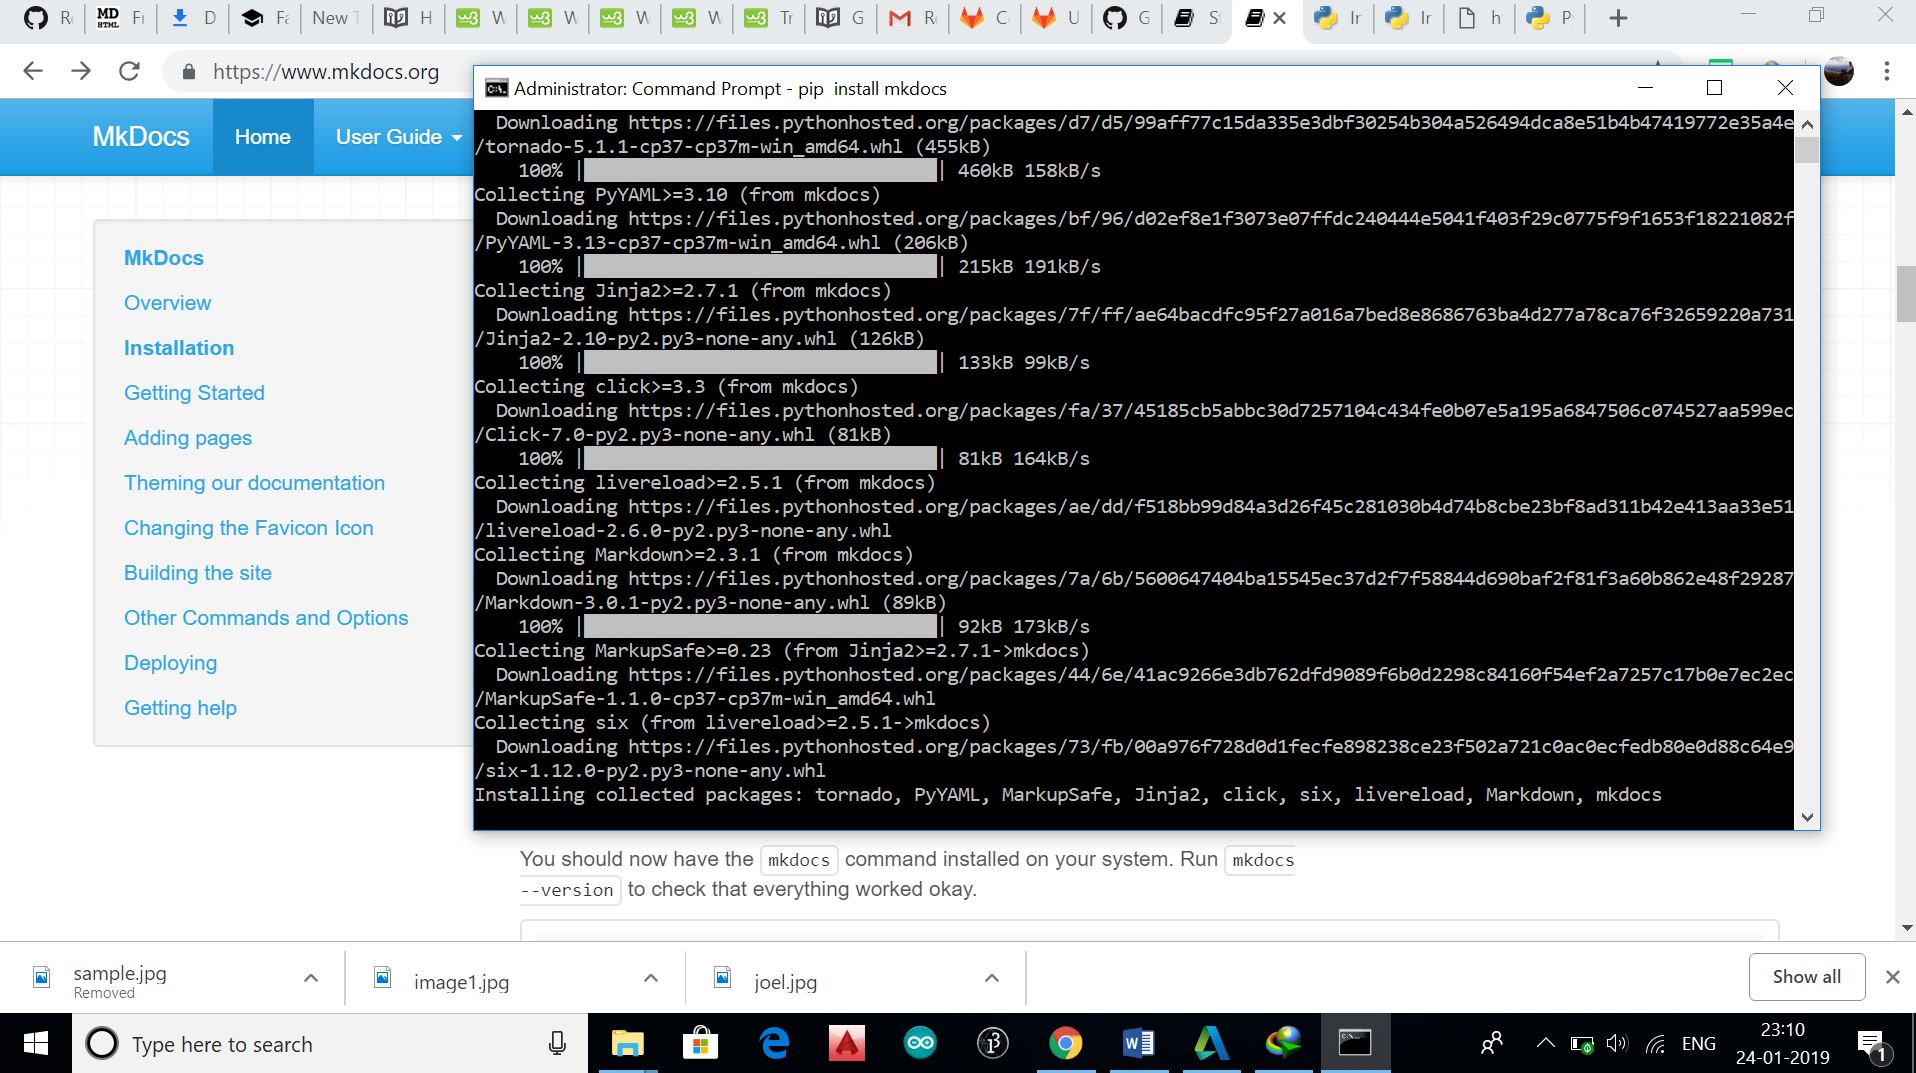Screen dimensions: 1916x1073
Task: Open the image1.jpg downloaded file
Action: point(461,982)
